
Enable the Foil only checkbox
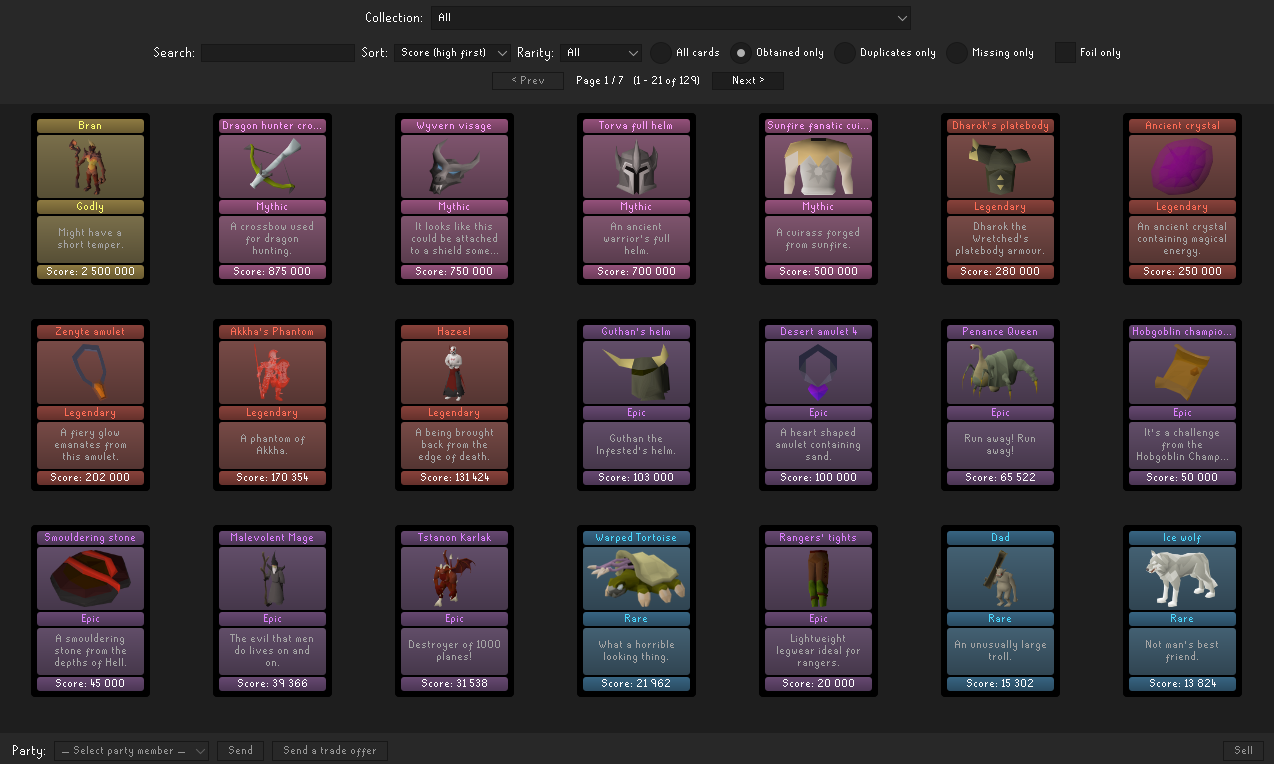pyautogui.click(x=1065, y=53)
